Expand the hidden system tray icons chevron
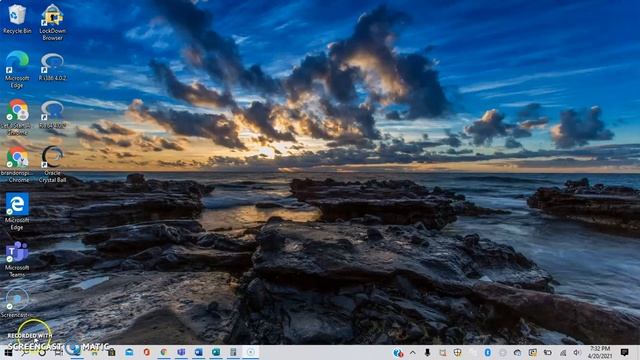Viewport: 640px width, 360px height. click(x=413, y=353)
